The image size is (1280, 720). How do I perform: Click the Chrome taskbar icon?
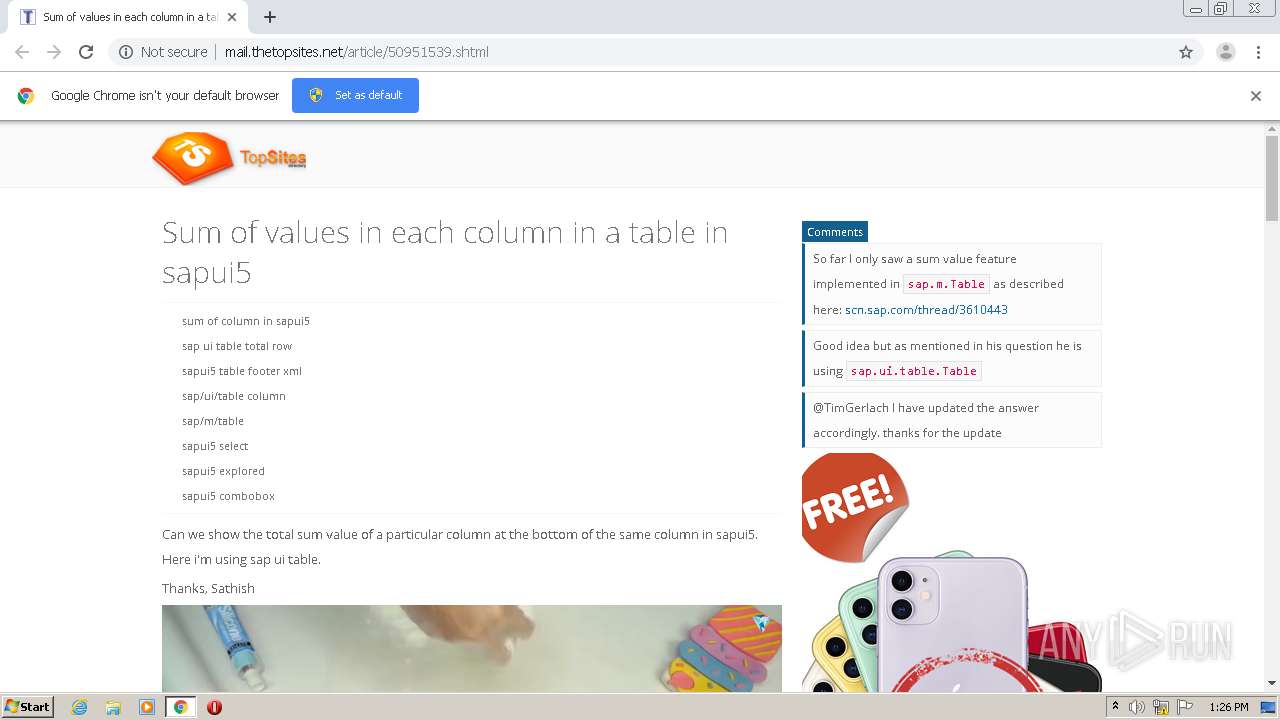point(180,707)
